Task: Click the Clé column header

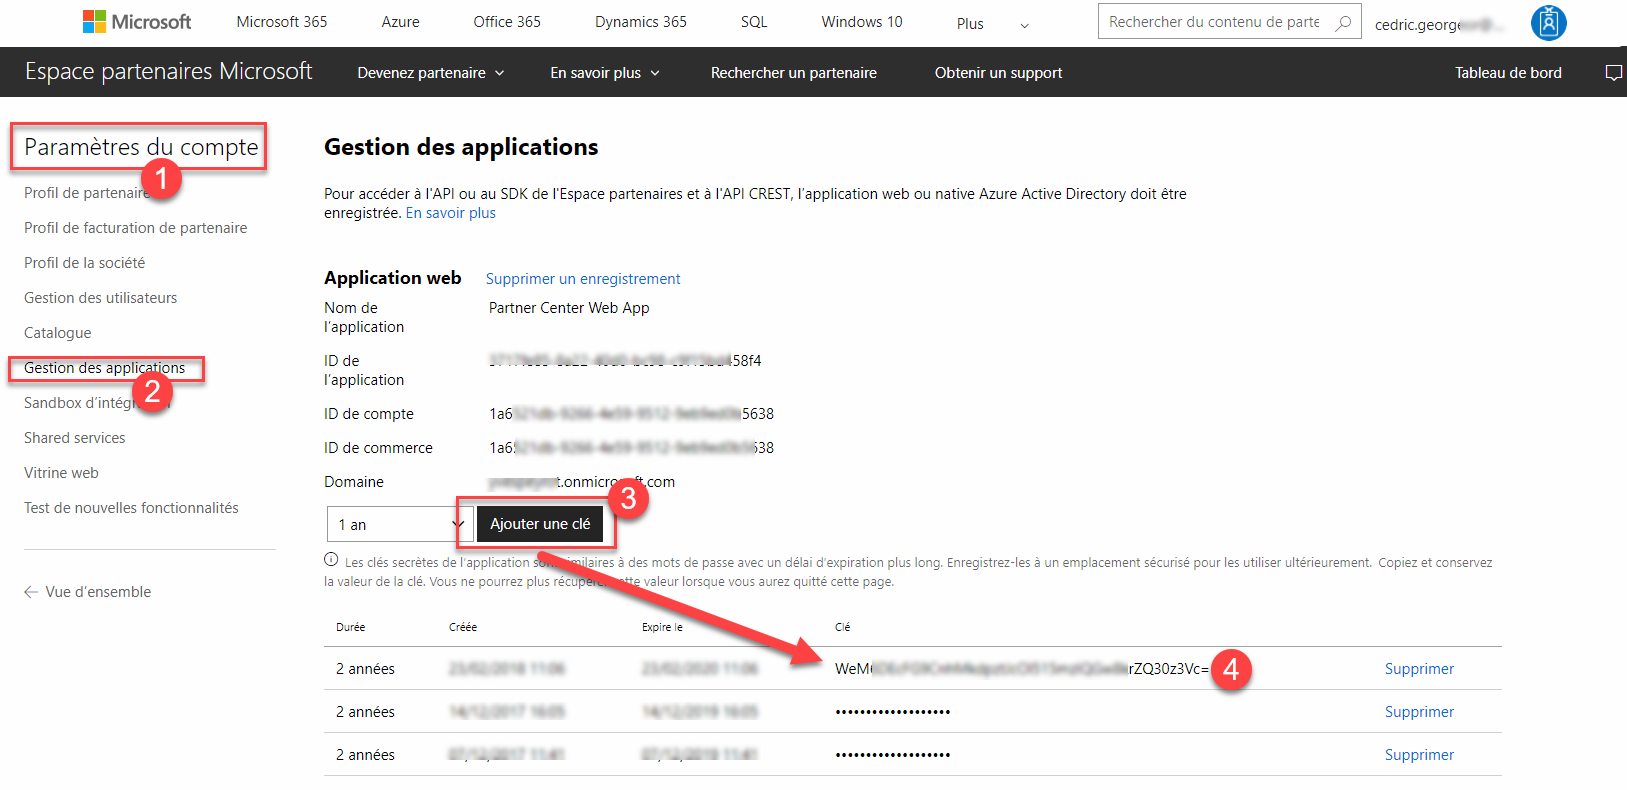Action: pos(843,627)
